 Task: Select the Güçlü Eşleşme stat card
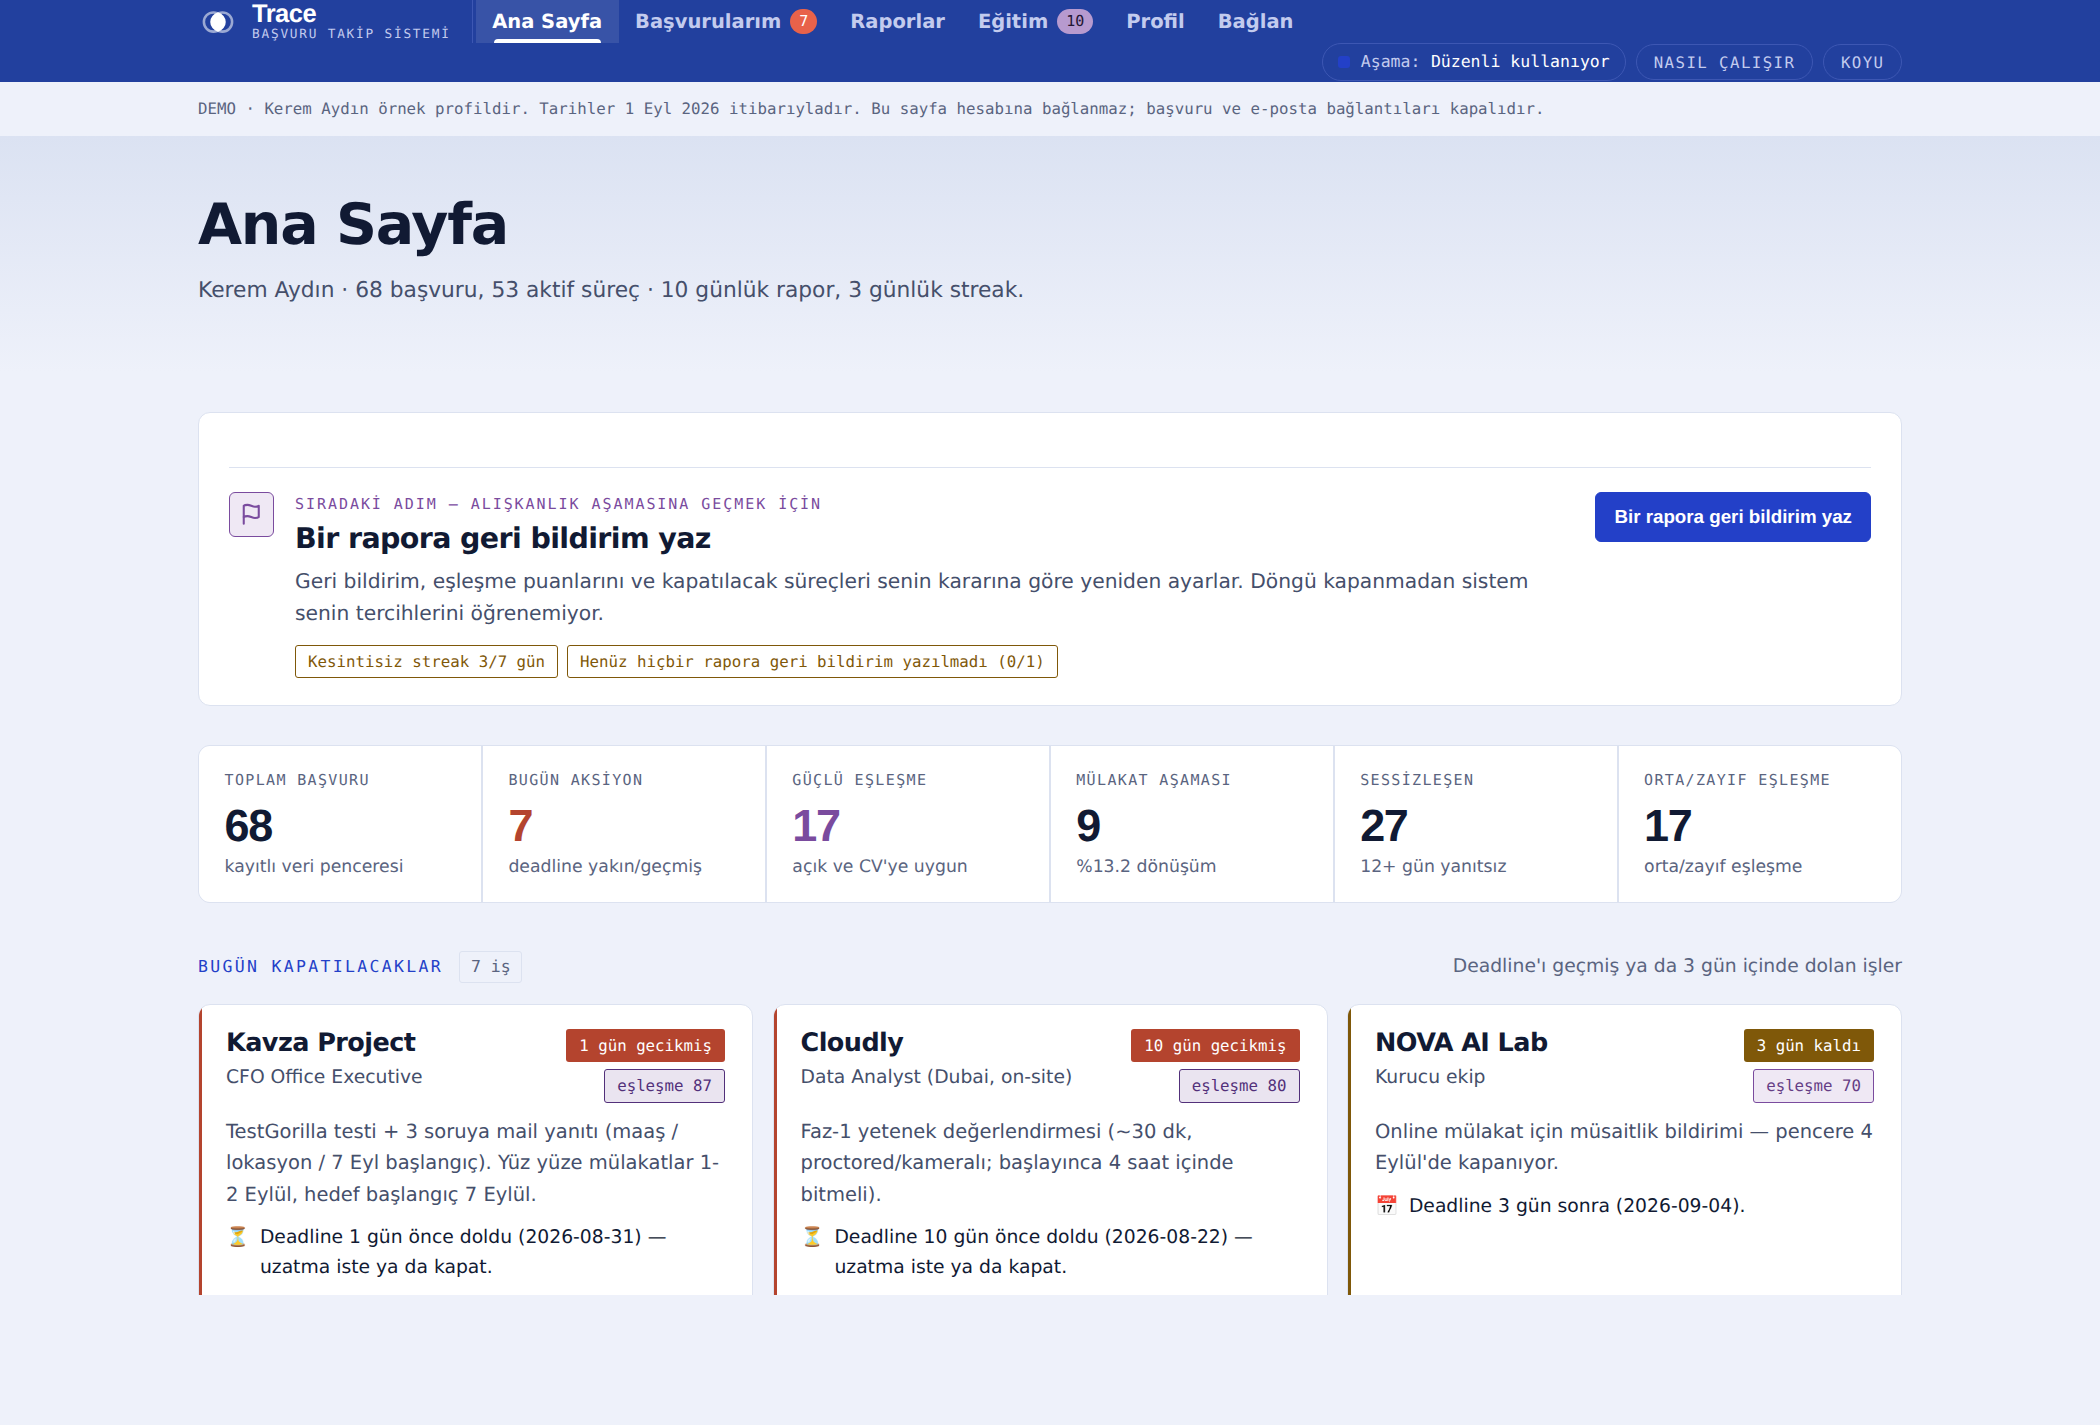(908, 824)
